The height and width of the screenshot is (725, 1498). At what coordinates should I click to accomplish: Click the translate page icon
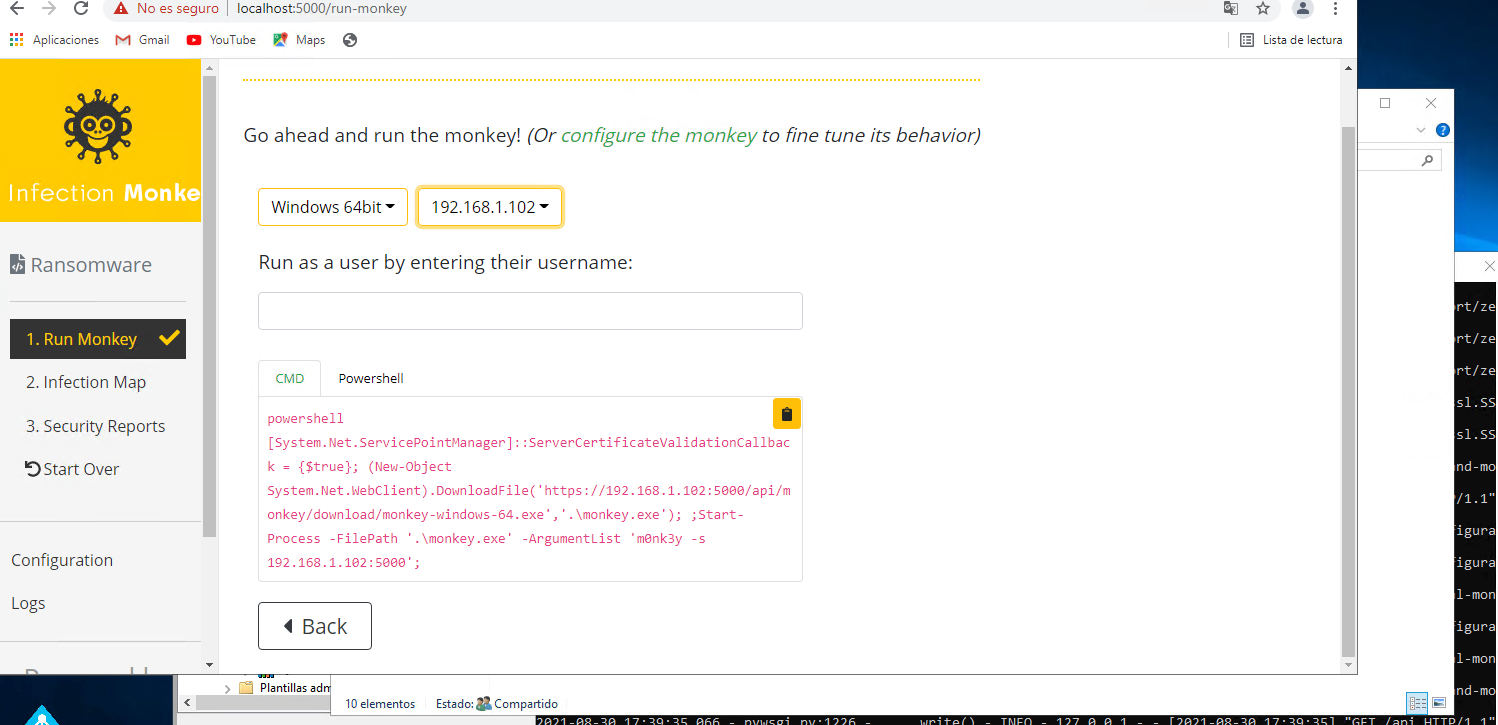point(1230,8)
